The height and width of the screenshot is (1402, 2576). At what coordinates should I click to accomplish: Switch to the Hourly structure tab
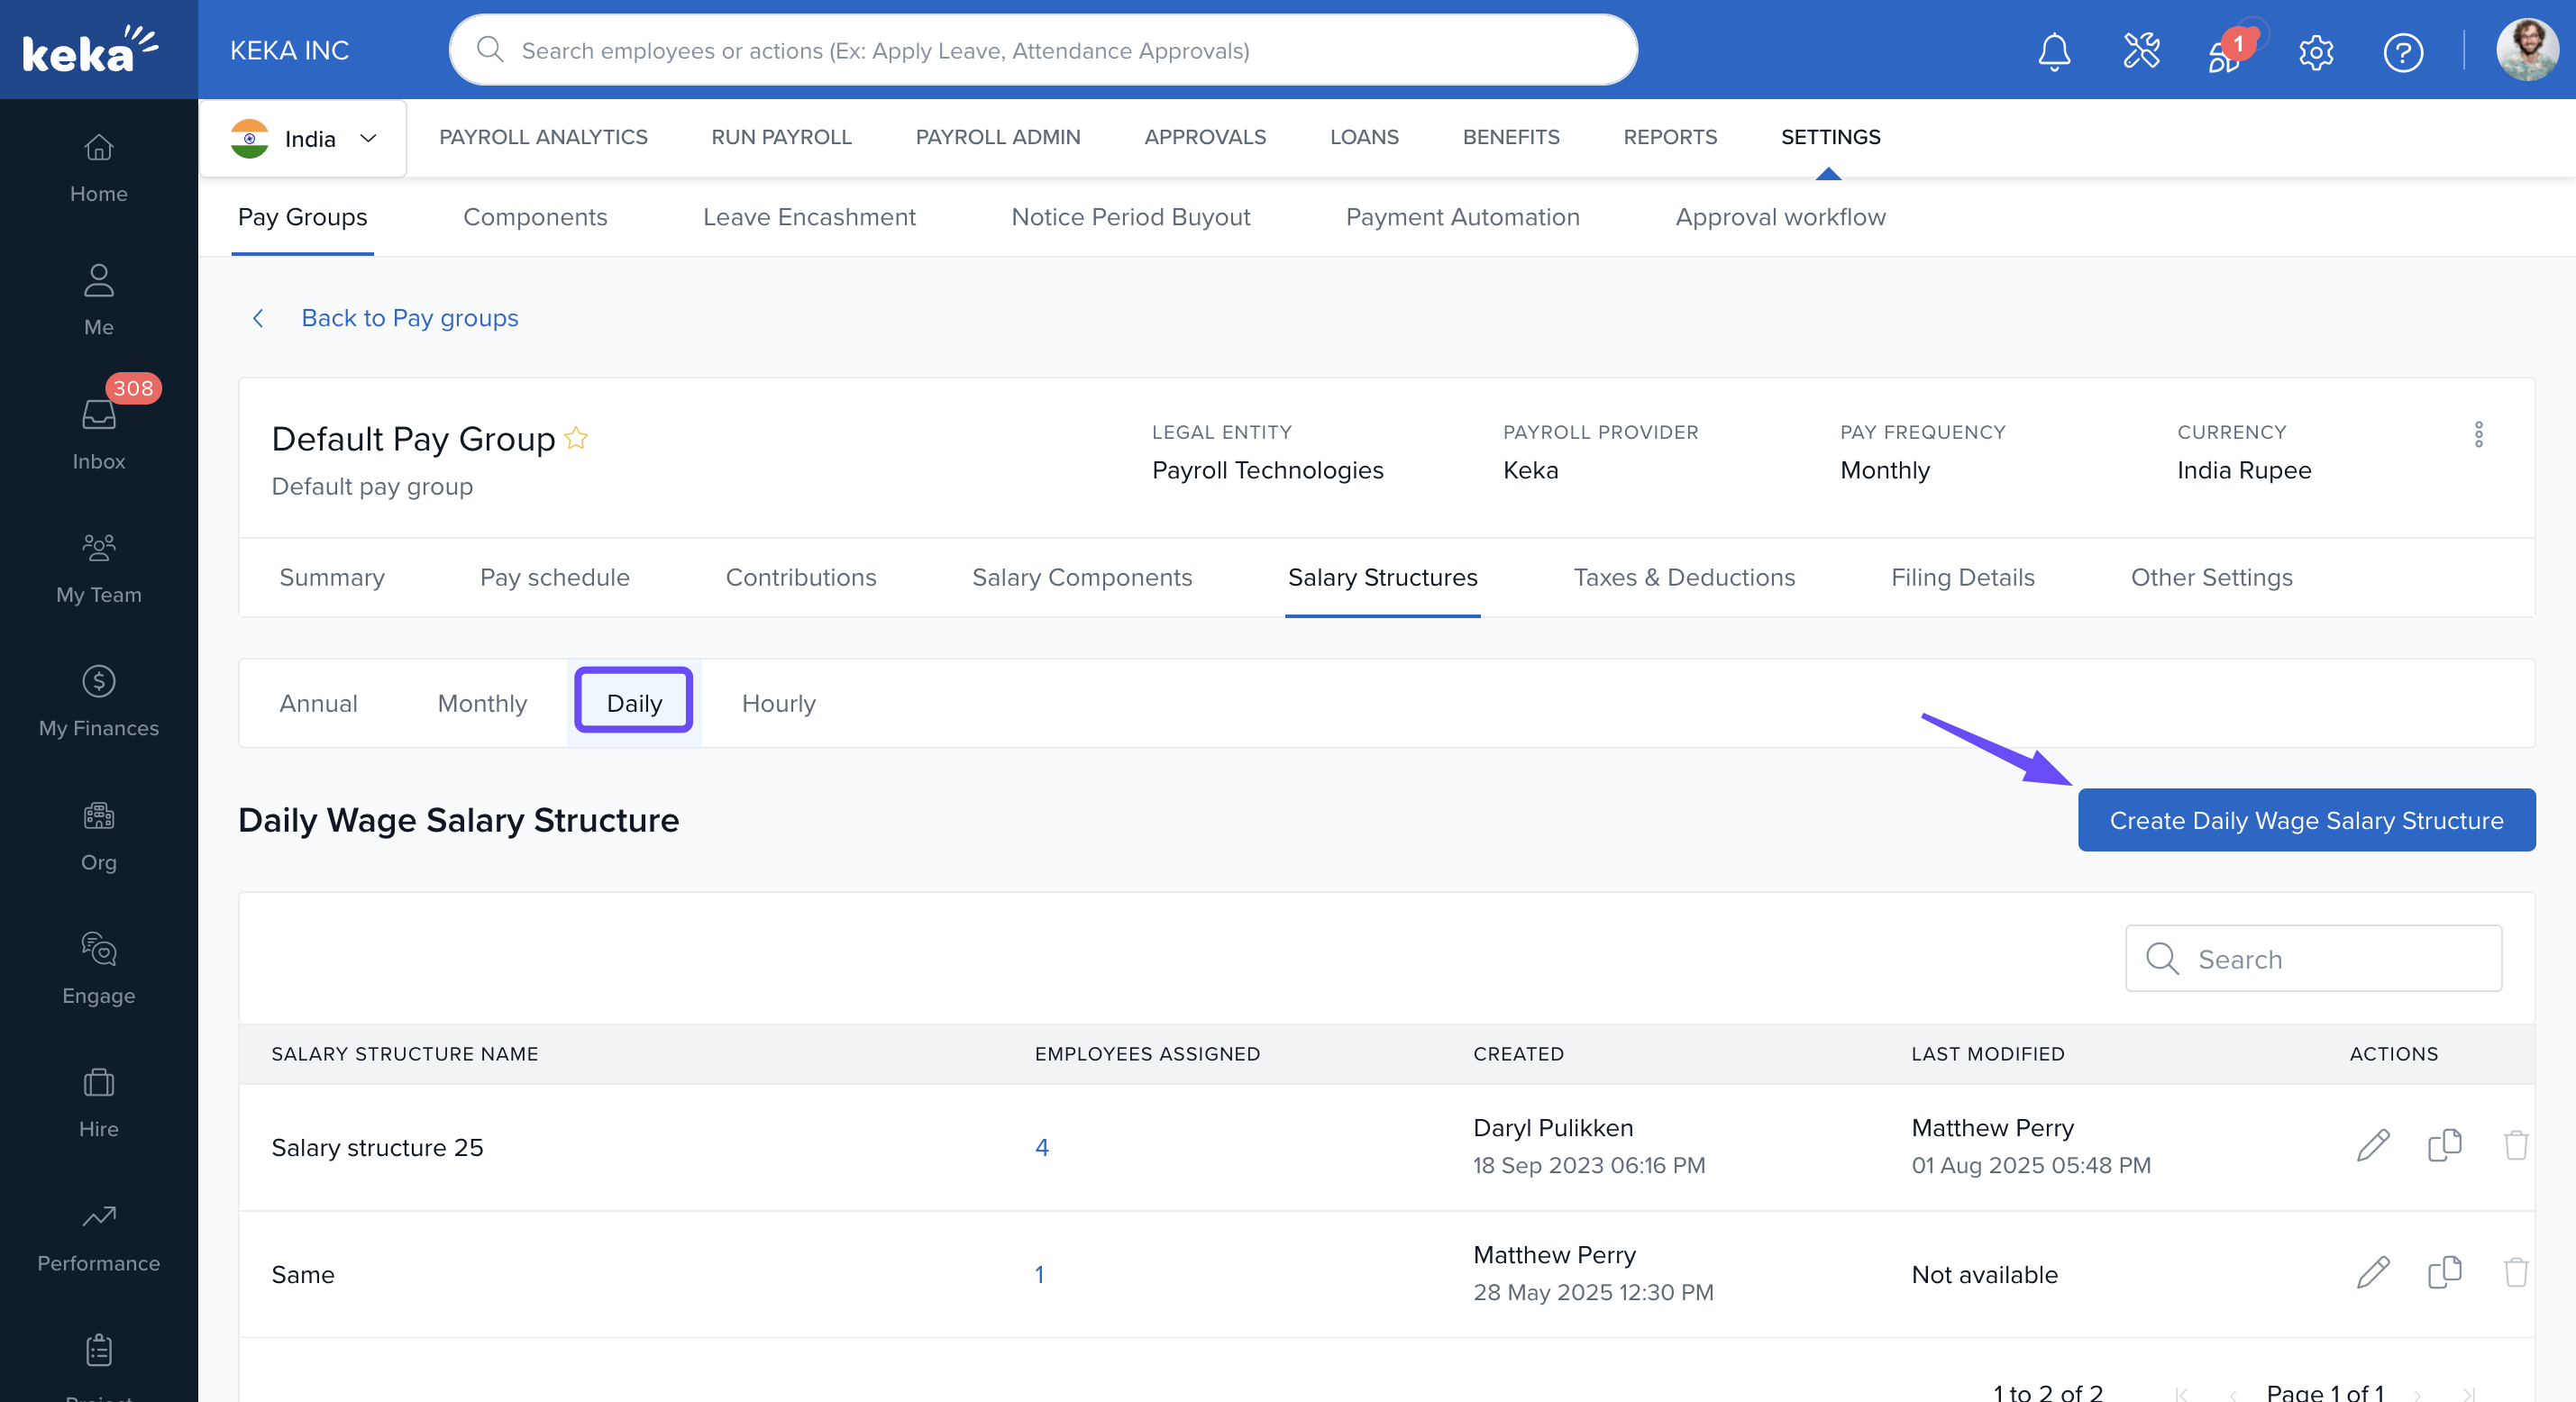[x=778, y=703]
